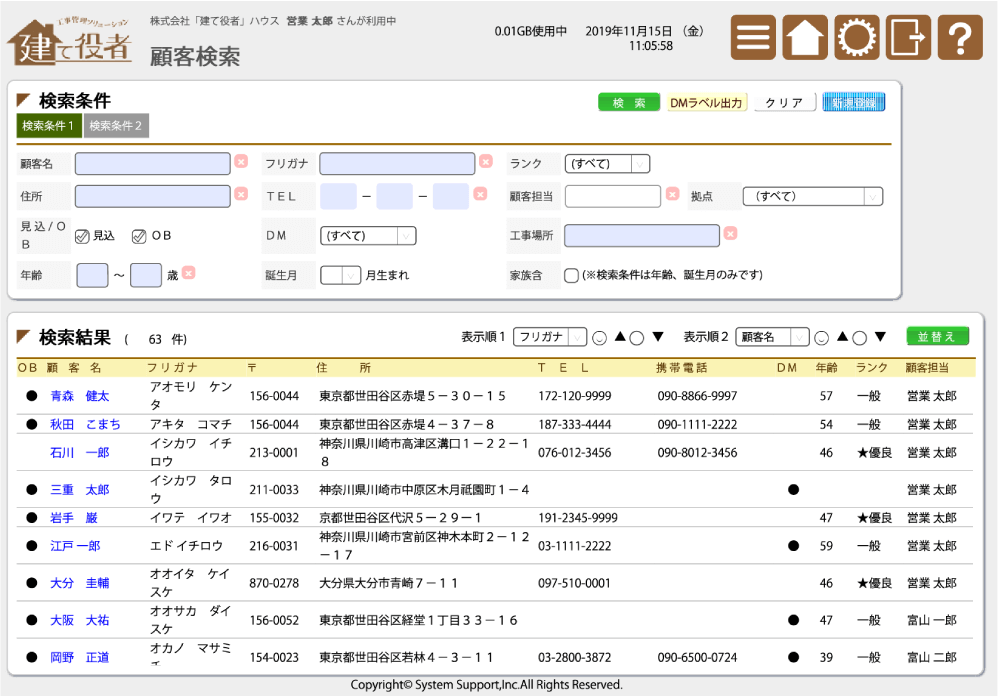Open customer 大分 圭輔 link
The height and width of the screenshot is (696, 1000).
pos(80,583)
